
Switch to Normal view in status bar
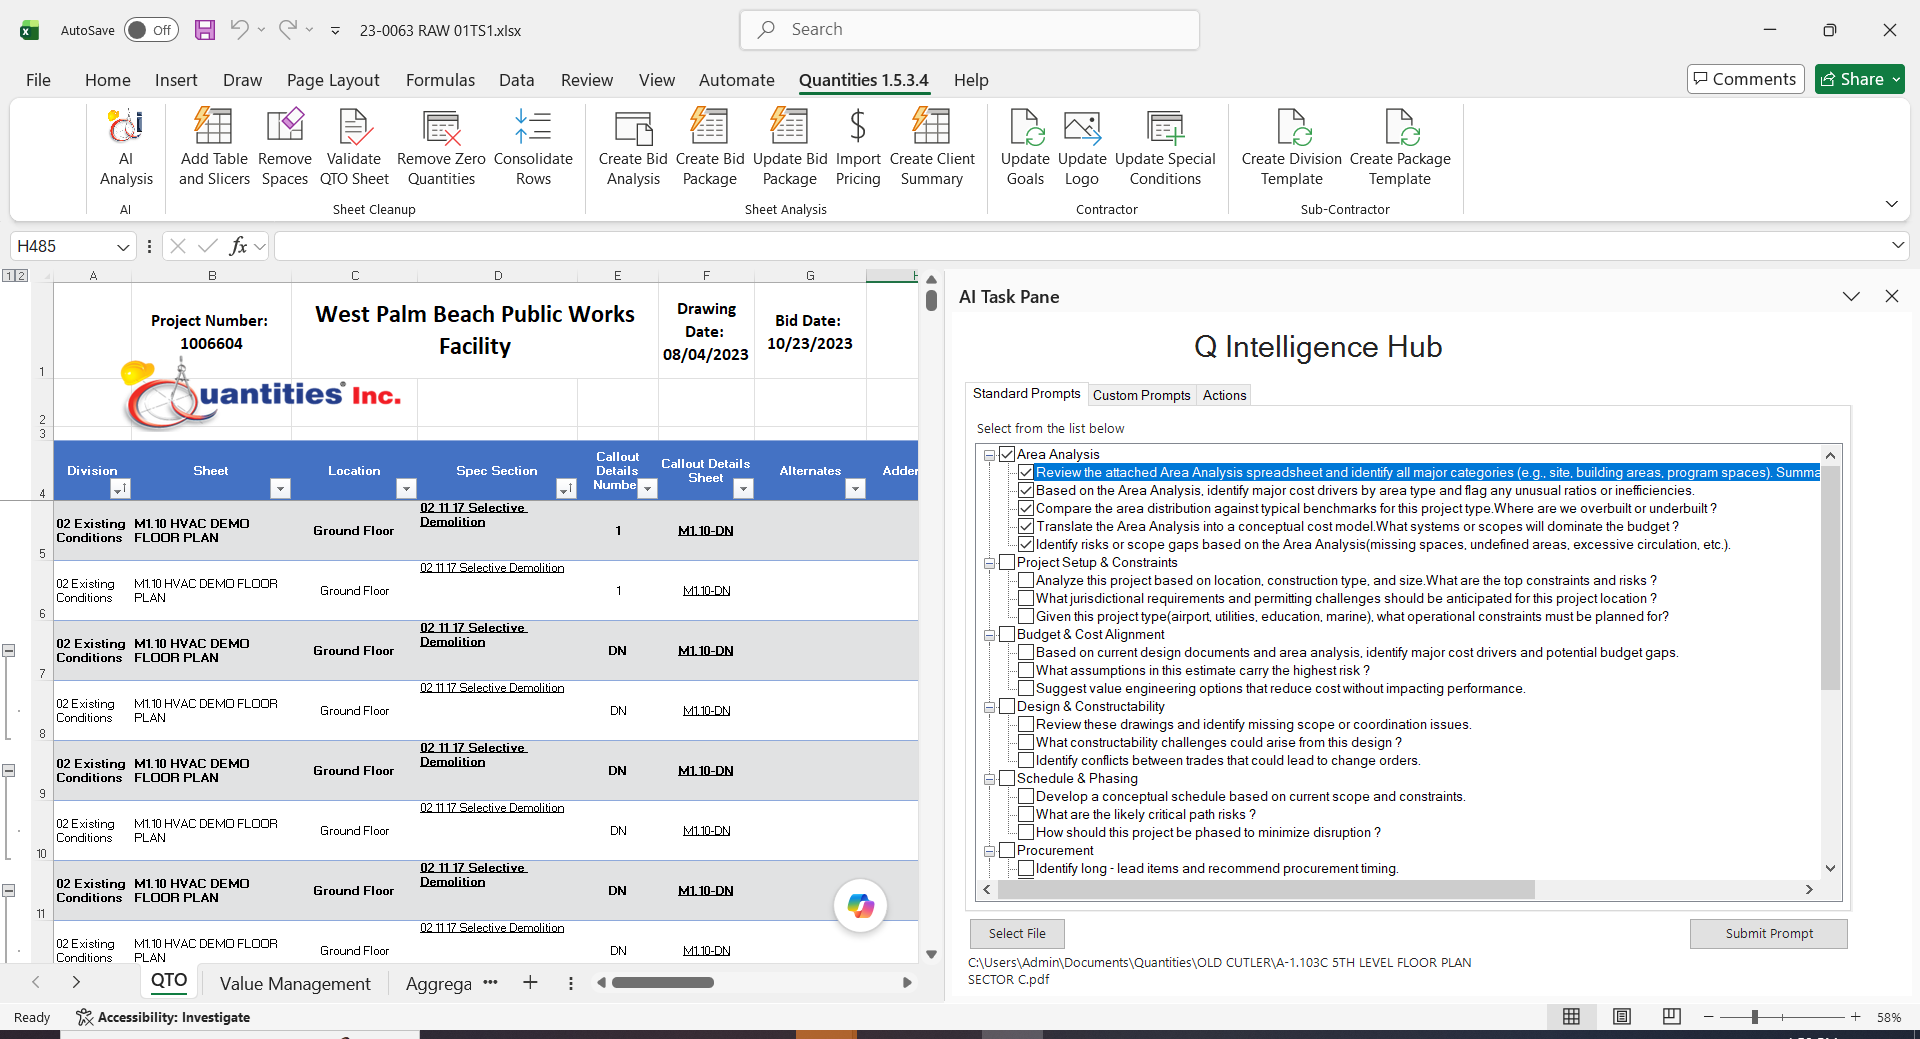tap(1572, 1017)
